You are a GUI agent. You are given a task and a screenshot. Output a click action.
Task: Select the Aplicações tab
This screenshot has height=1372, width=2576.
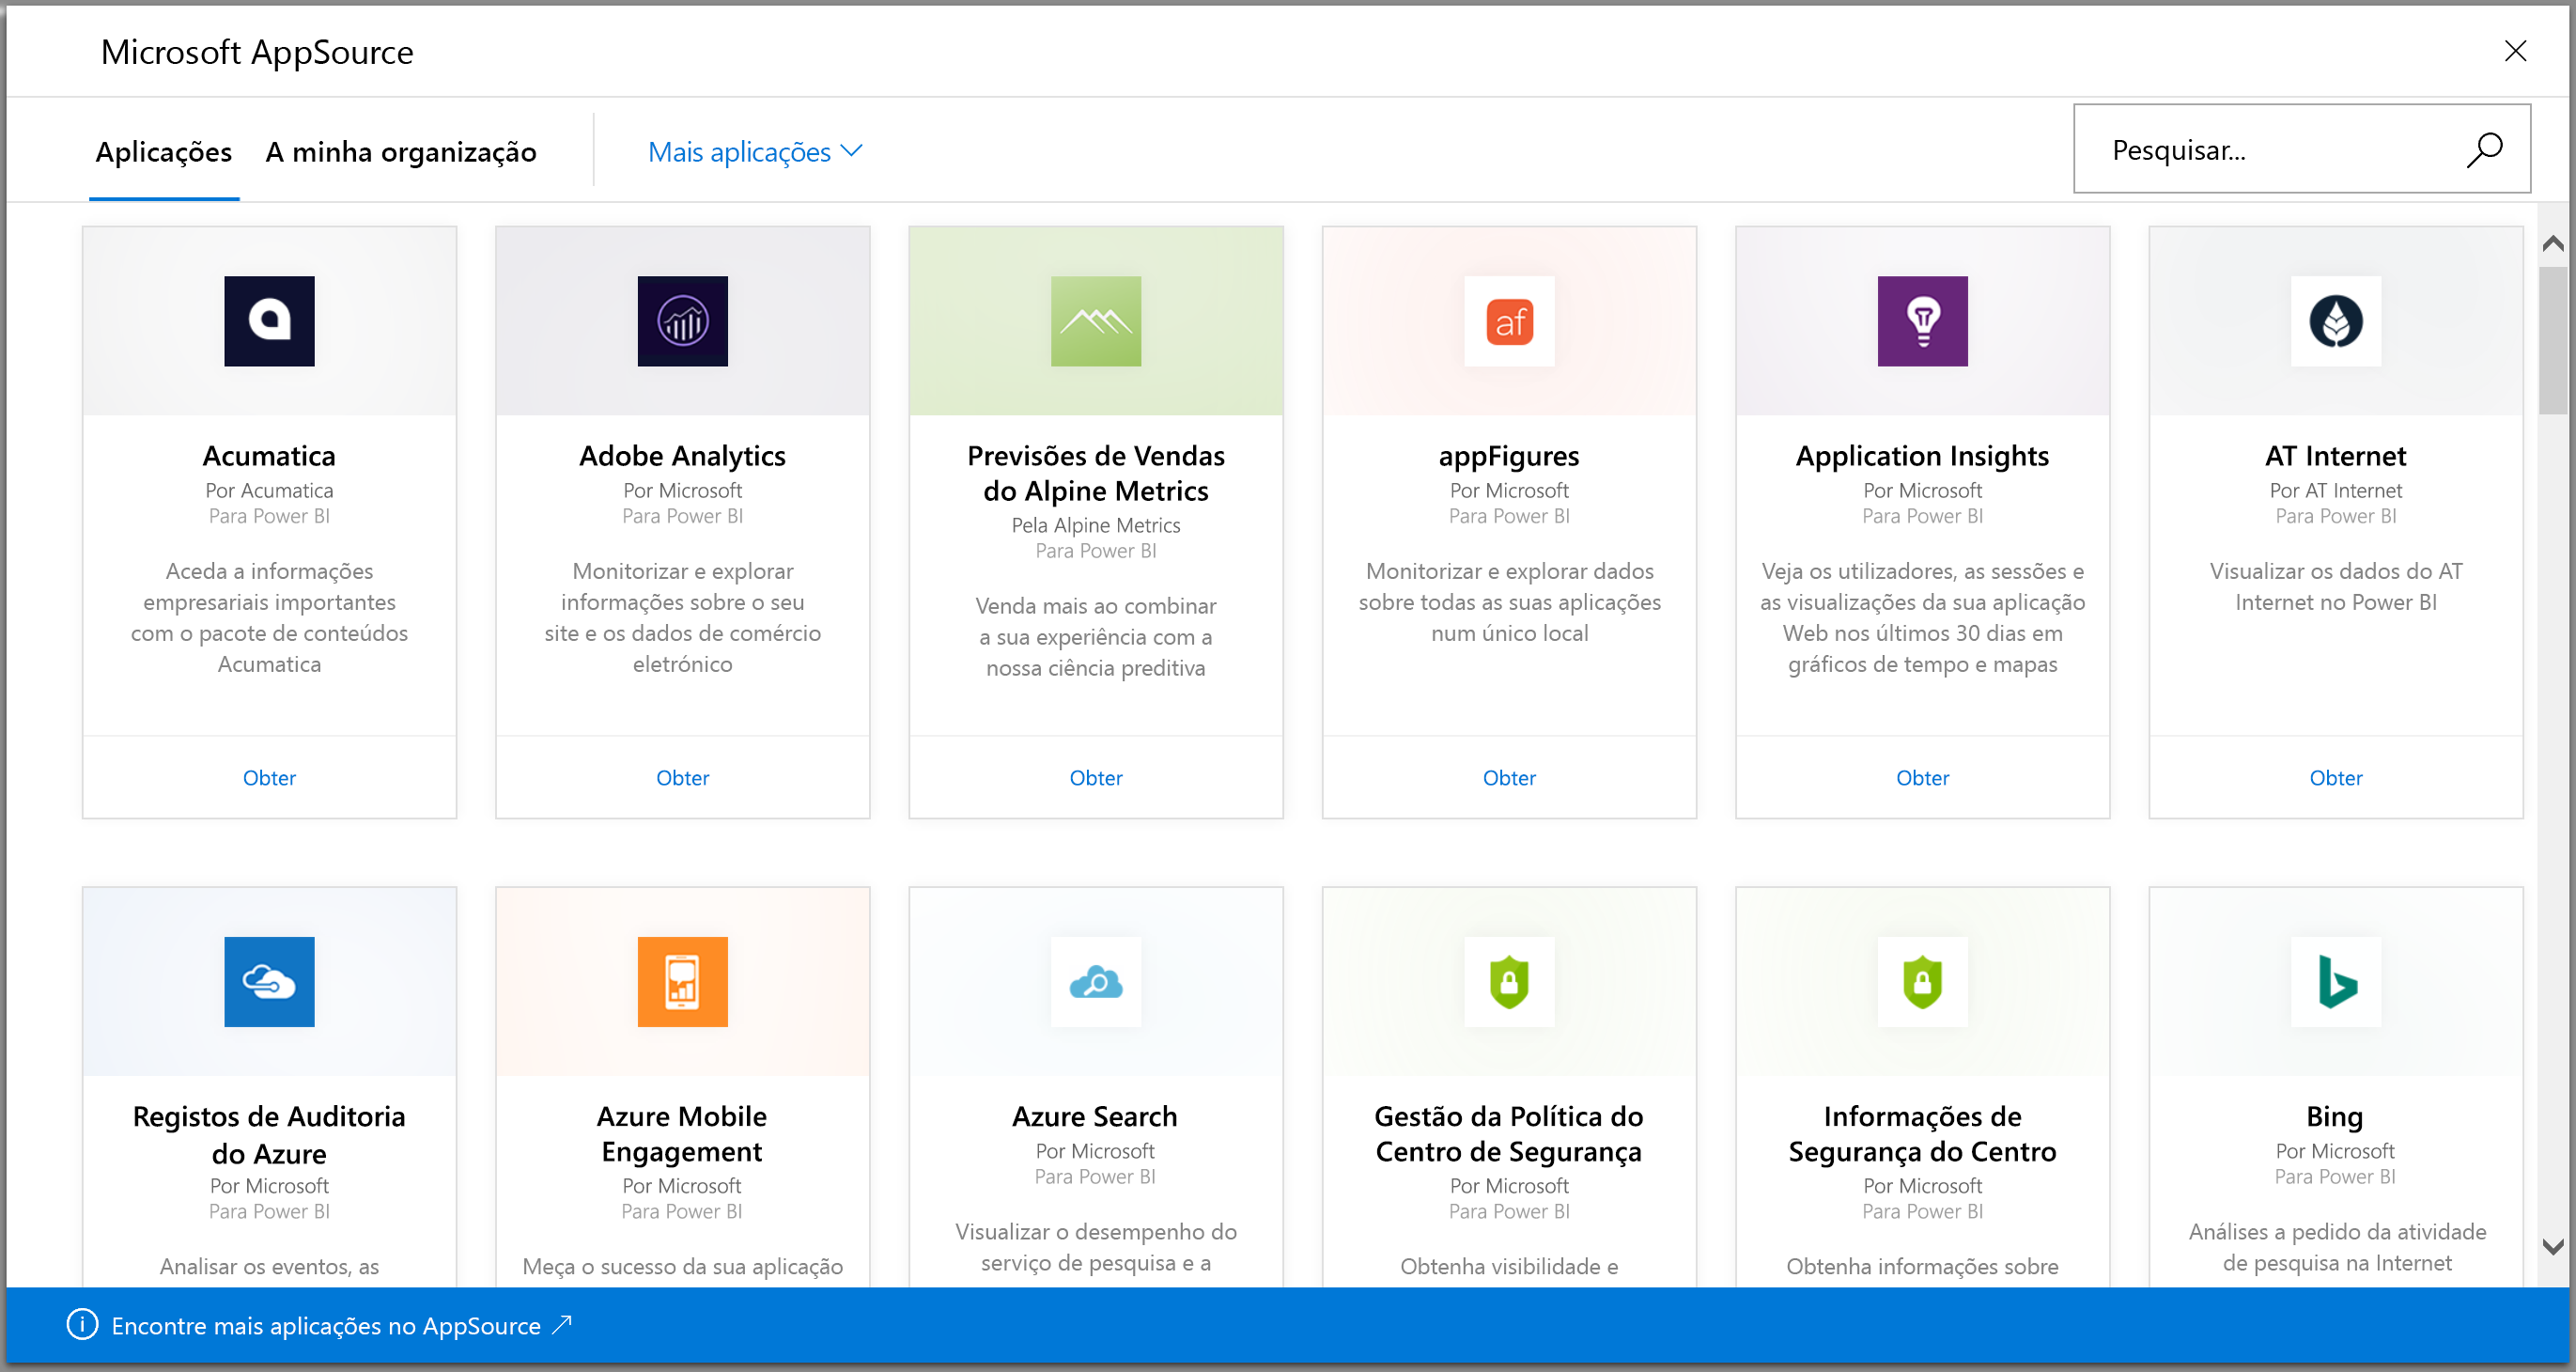[x=165, y=151]
